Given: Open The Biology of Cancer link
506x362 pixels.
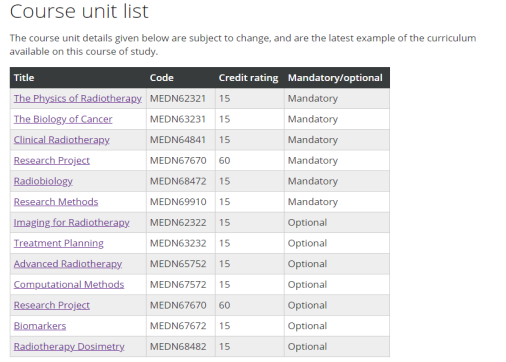Looking at the screenshot, I should (63, 119).
